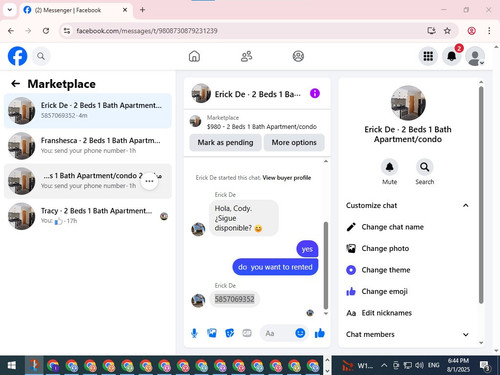Go back in browser history
This screenshot has height=375, width=500.
tap(11, 31)
